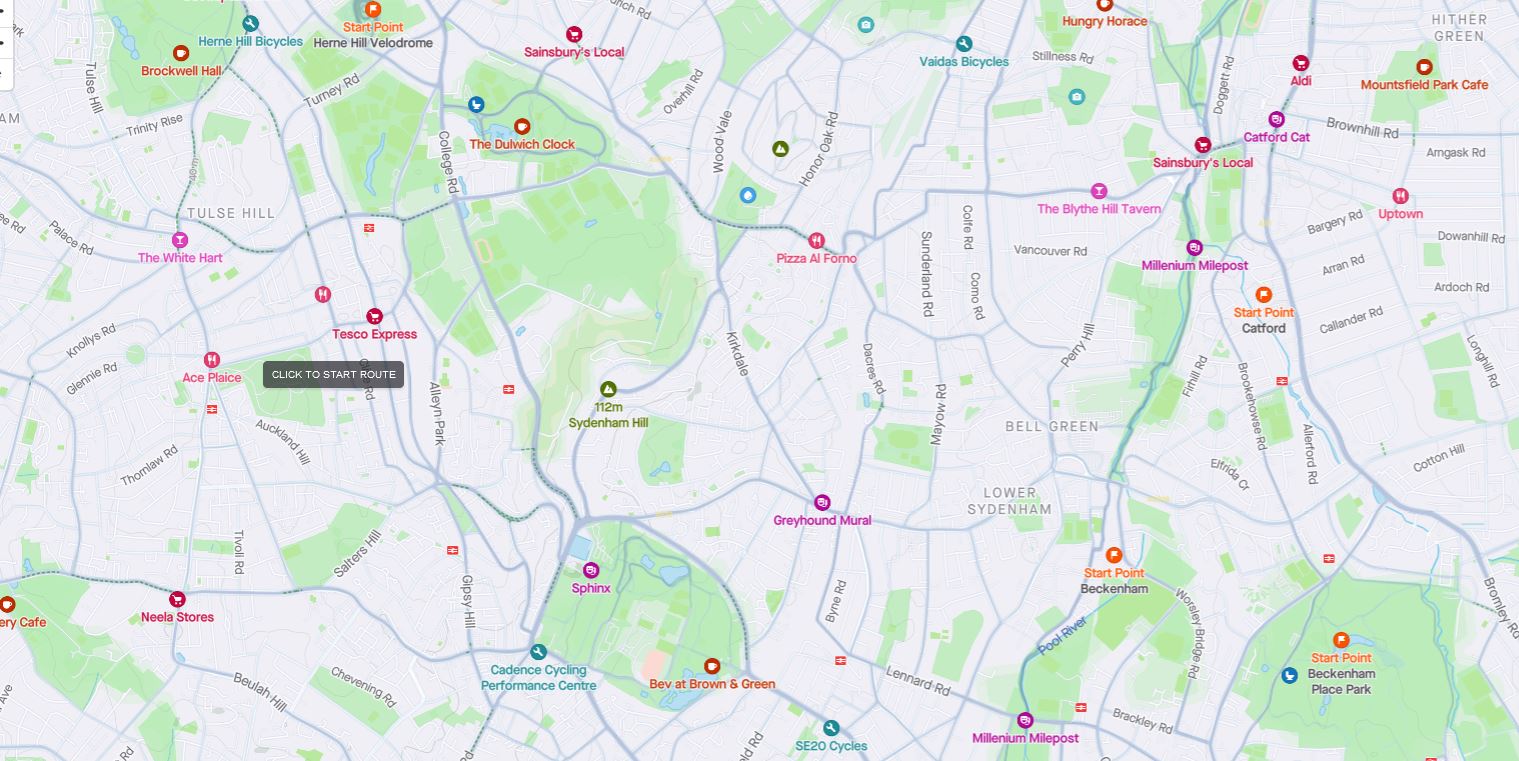This screenshot has width=1519, height=761.
Task: Click the Bev at Brown & Green cafe
Action: click(x=712, y=666)
